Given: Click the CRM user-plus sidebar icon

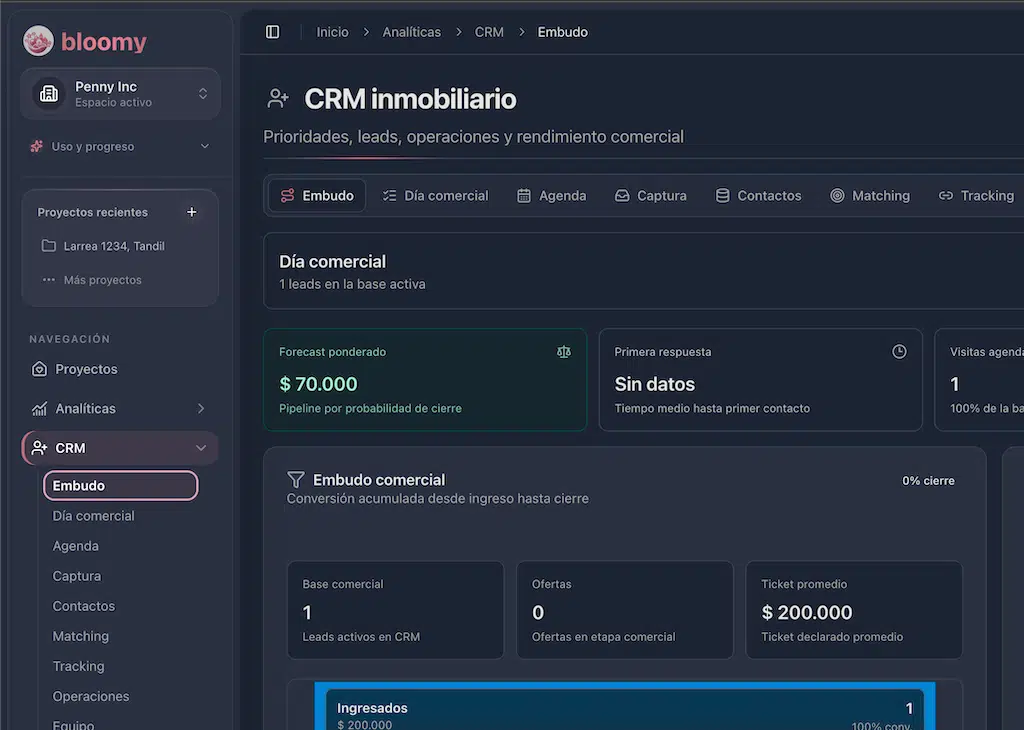Looking at the screenshot, I should point(39,448).
